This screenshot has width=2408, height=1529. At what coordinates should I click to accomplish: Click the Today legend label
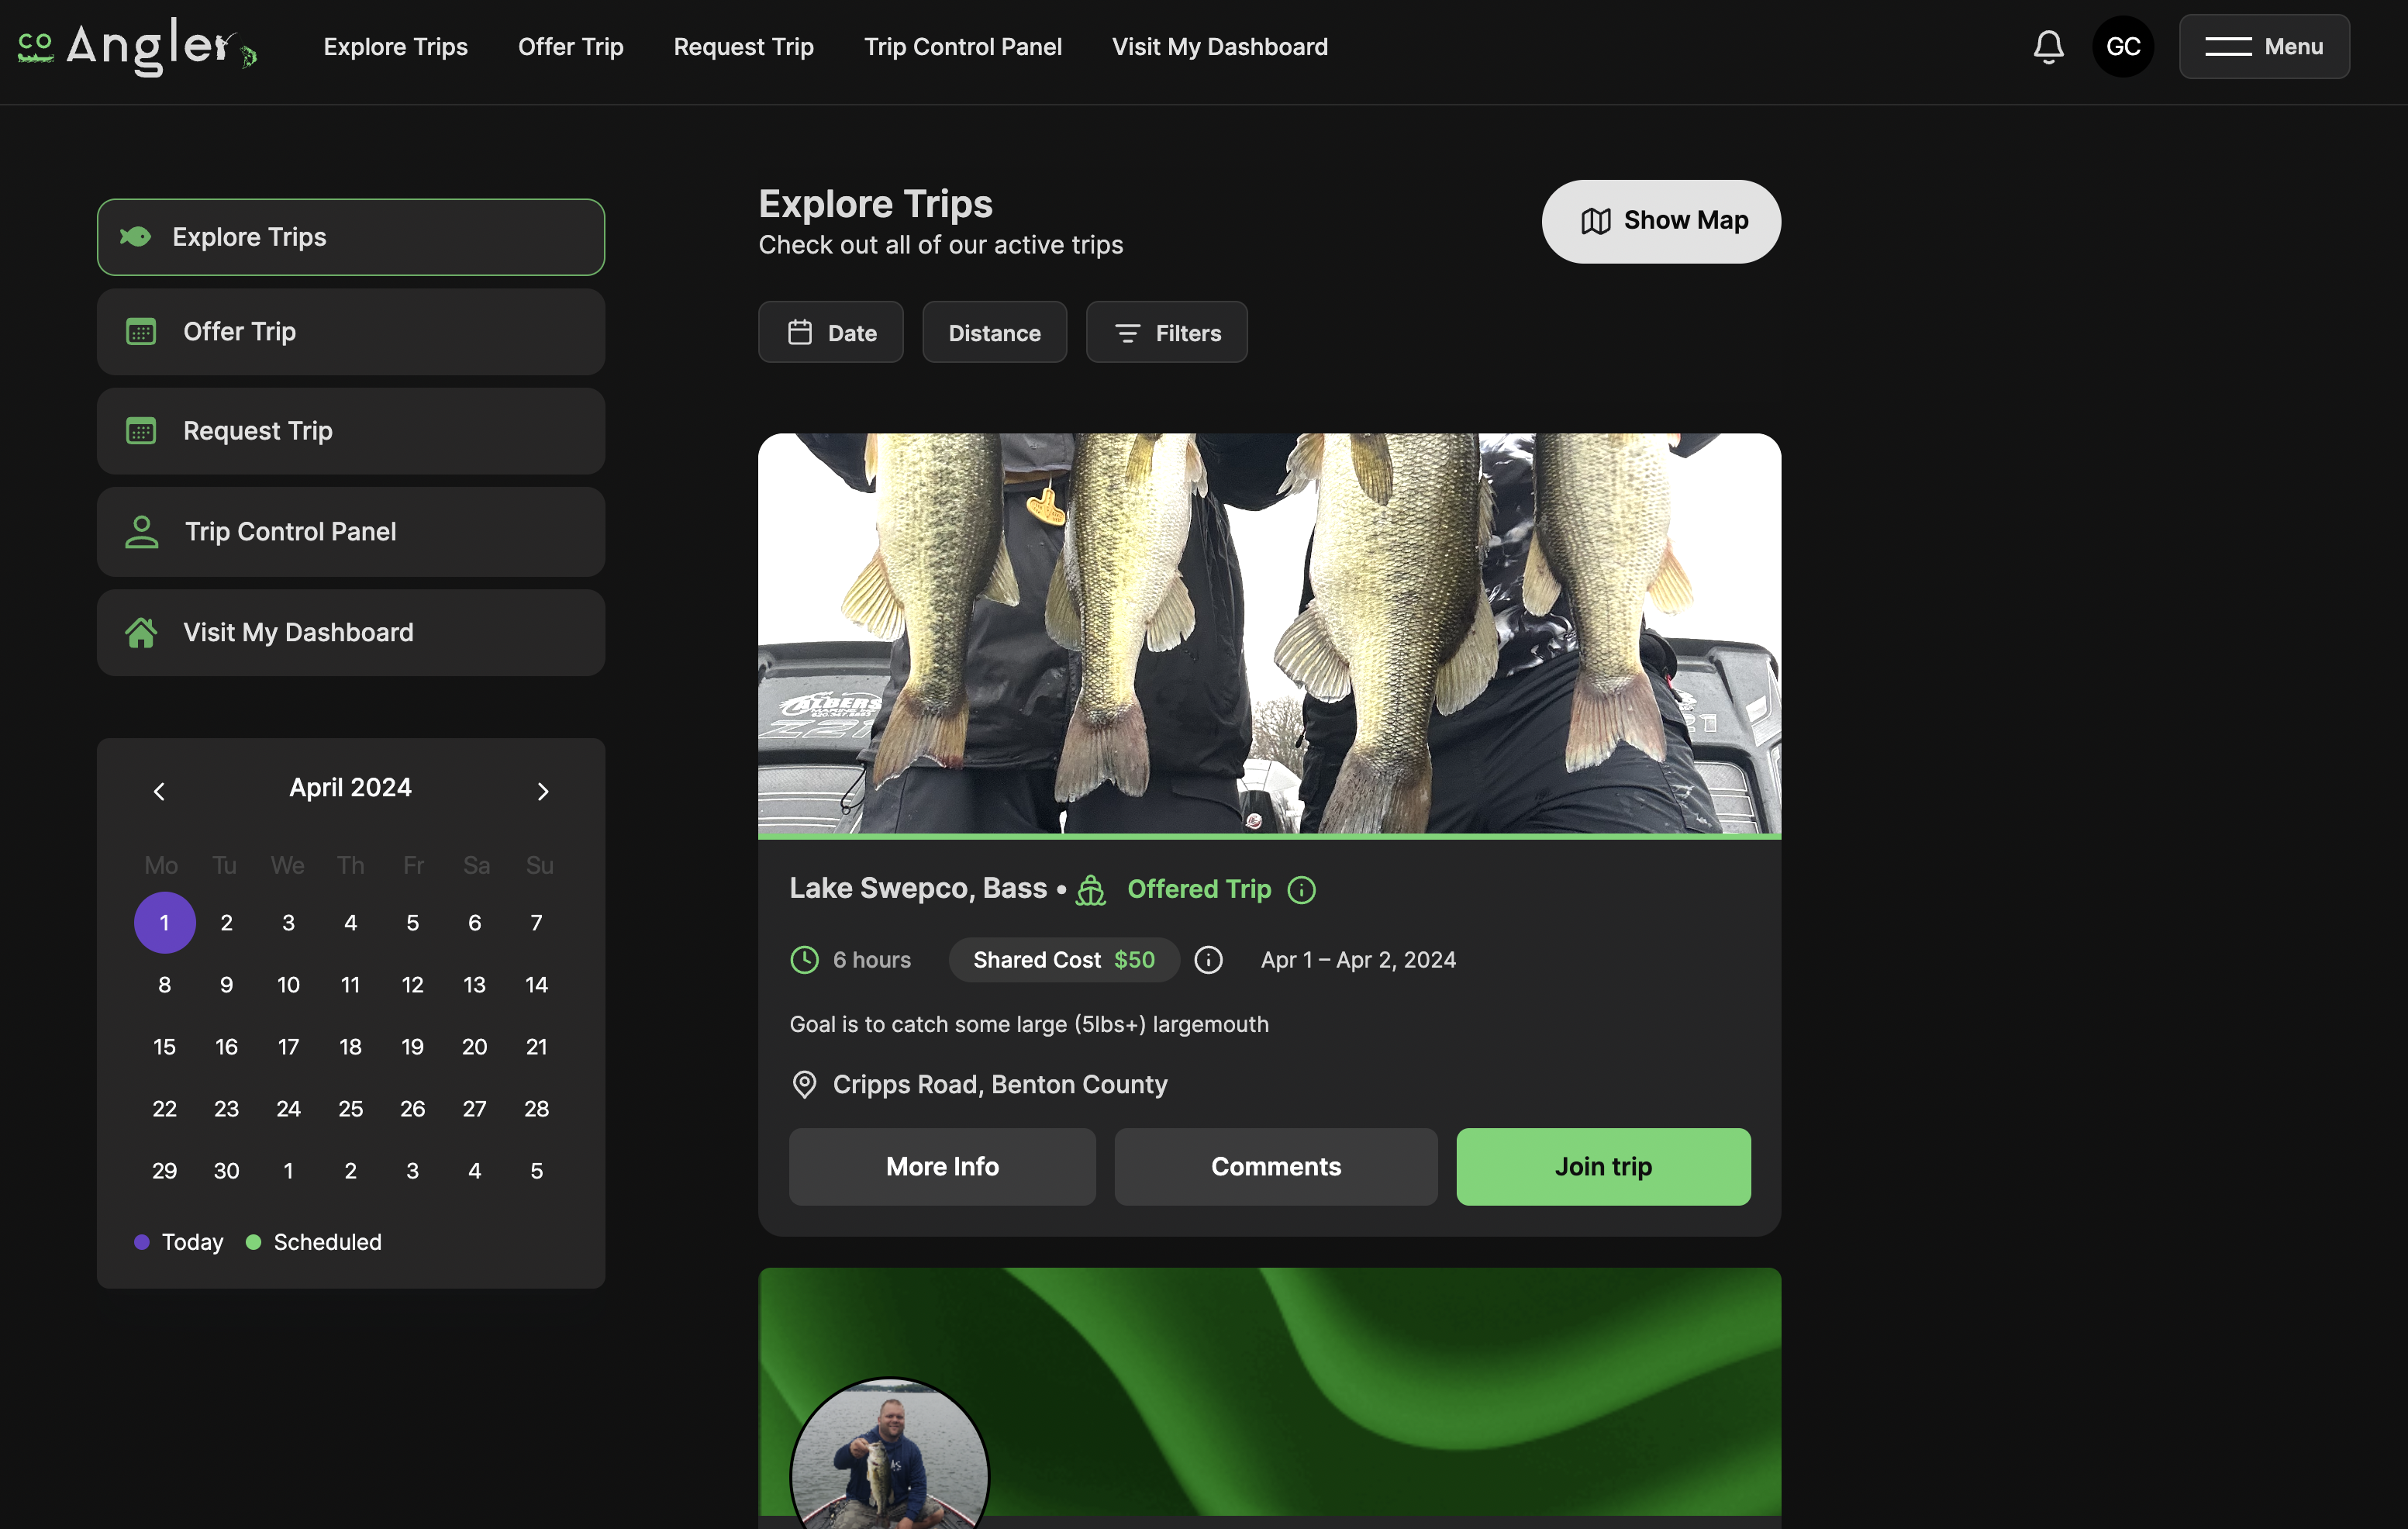(x=193, y=1242)
